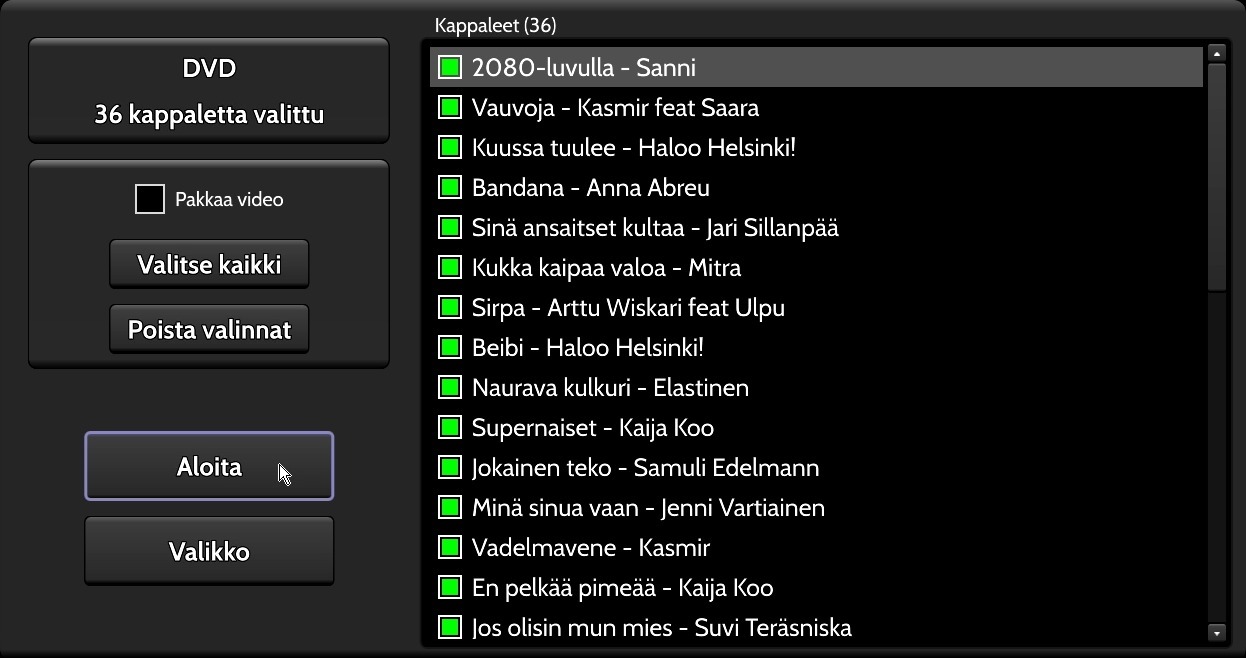Click the scrollbar up arrow
Image resolution: width=1246 pixels, height=658 pixels.
(1217, 53)
